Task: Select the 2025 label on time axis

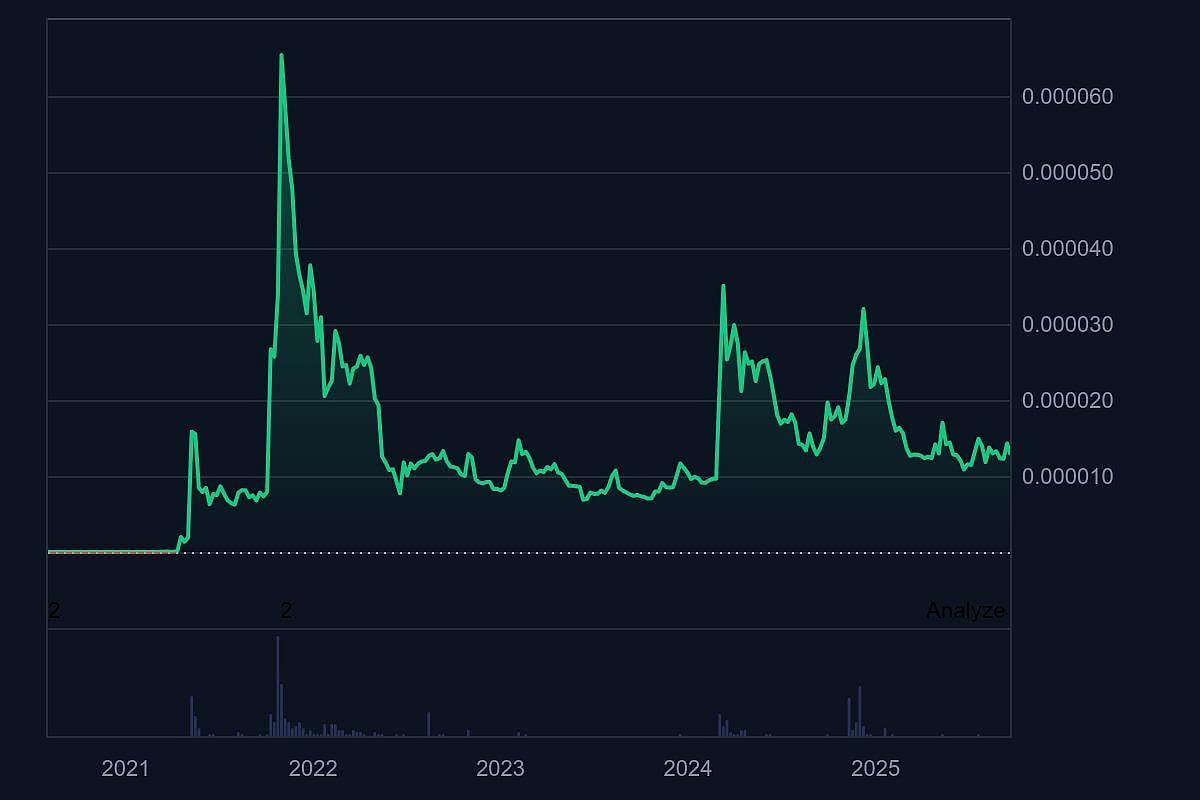Action: tap(875, 769)
